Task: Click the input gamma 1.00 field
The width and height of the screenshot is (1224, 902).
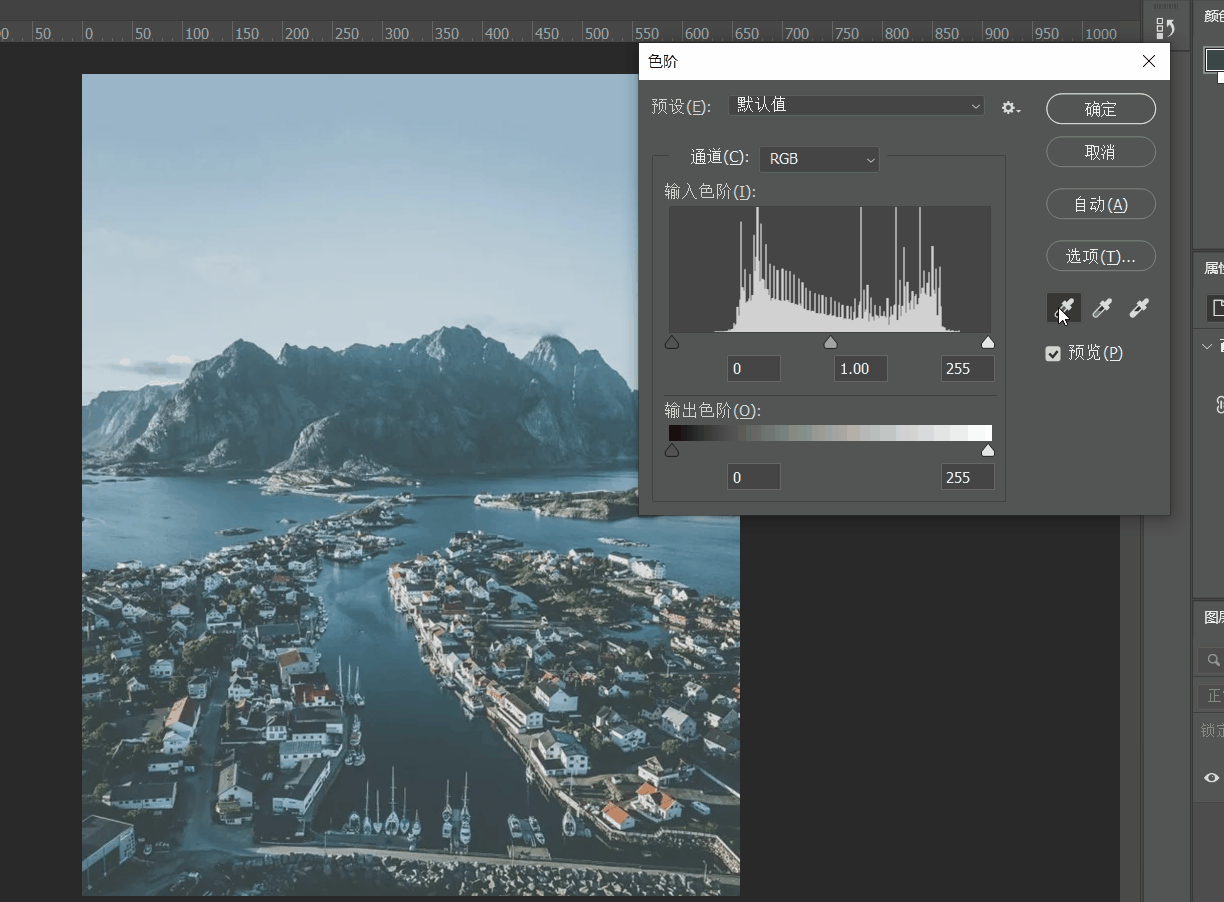Action: tap(860, 368)
